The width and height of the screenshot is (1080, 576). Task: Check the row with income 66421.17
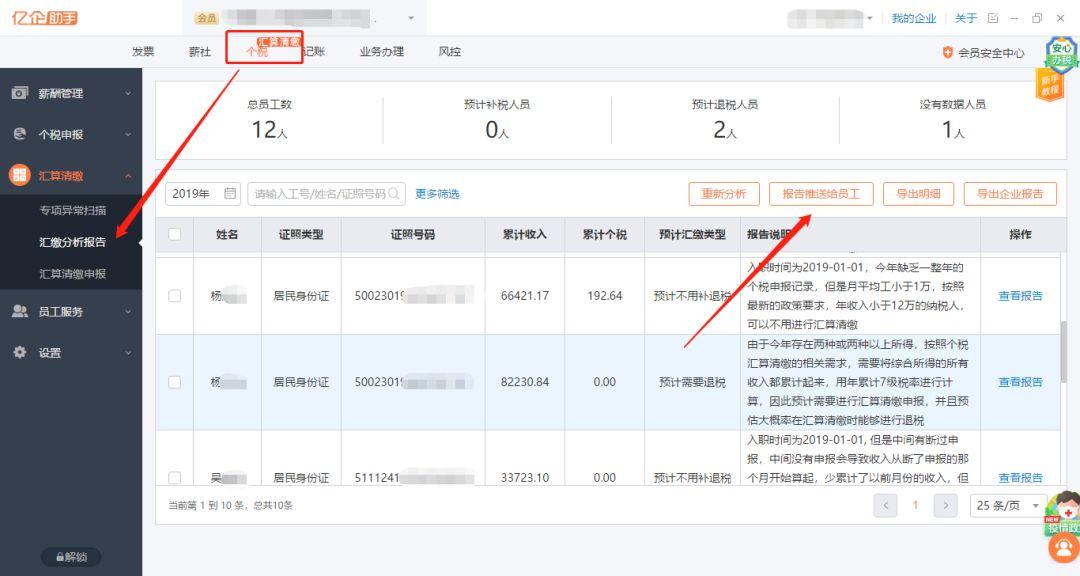[x=175, y=296]
